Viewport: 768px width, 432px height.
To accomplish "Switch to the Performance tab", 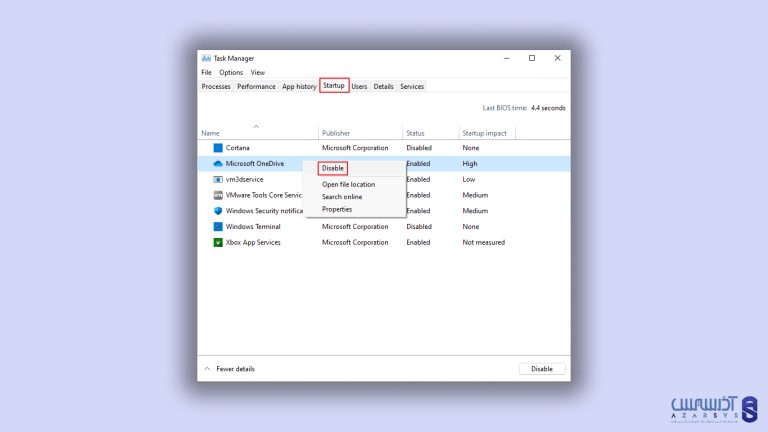I will pyautogui.click(x=256, y=87).
